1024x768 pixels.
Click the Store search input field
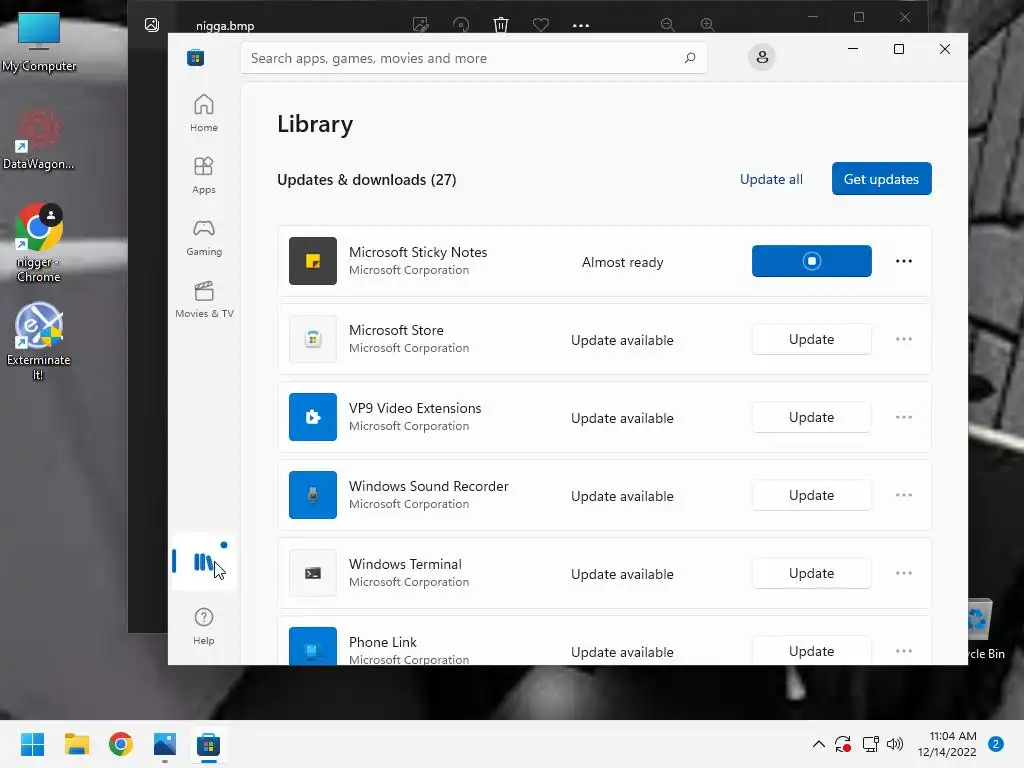(474, 58)
